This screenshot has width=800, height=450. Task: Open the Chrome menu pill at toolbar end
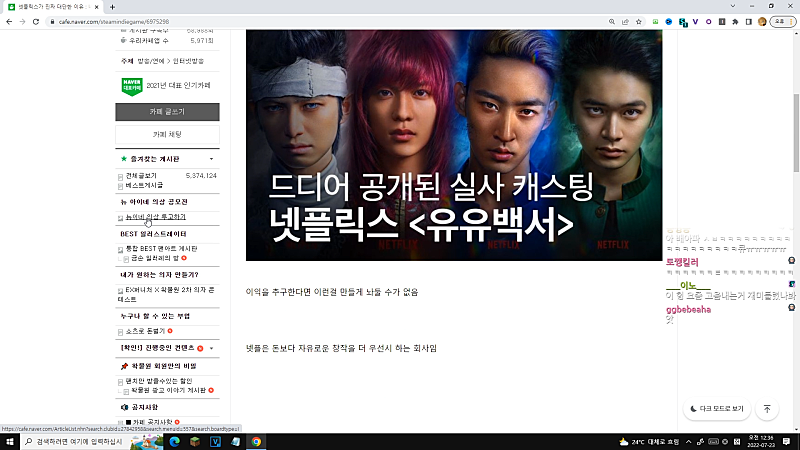click(x=783, y=22)
